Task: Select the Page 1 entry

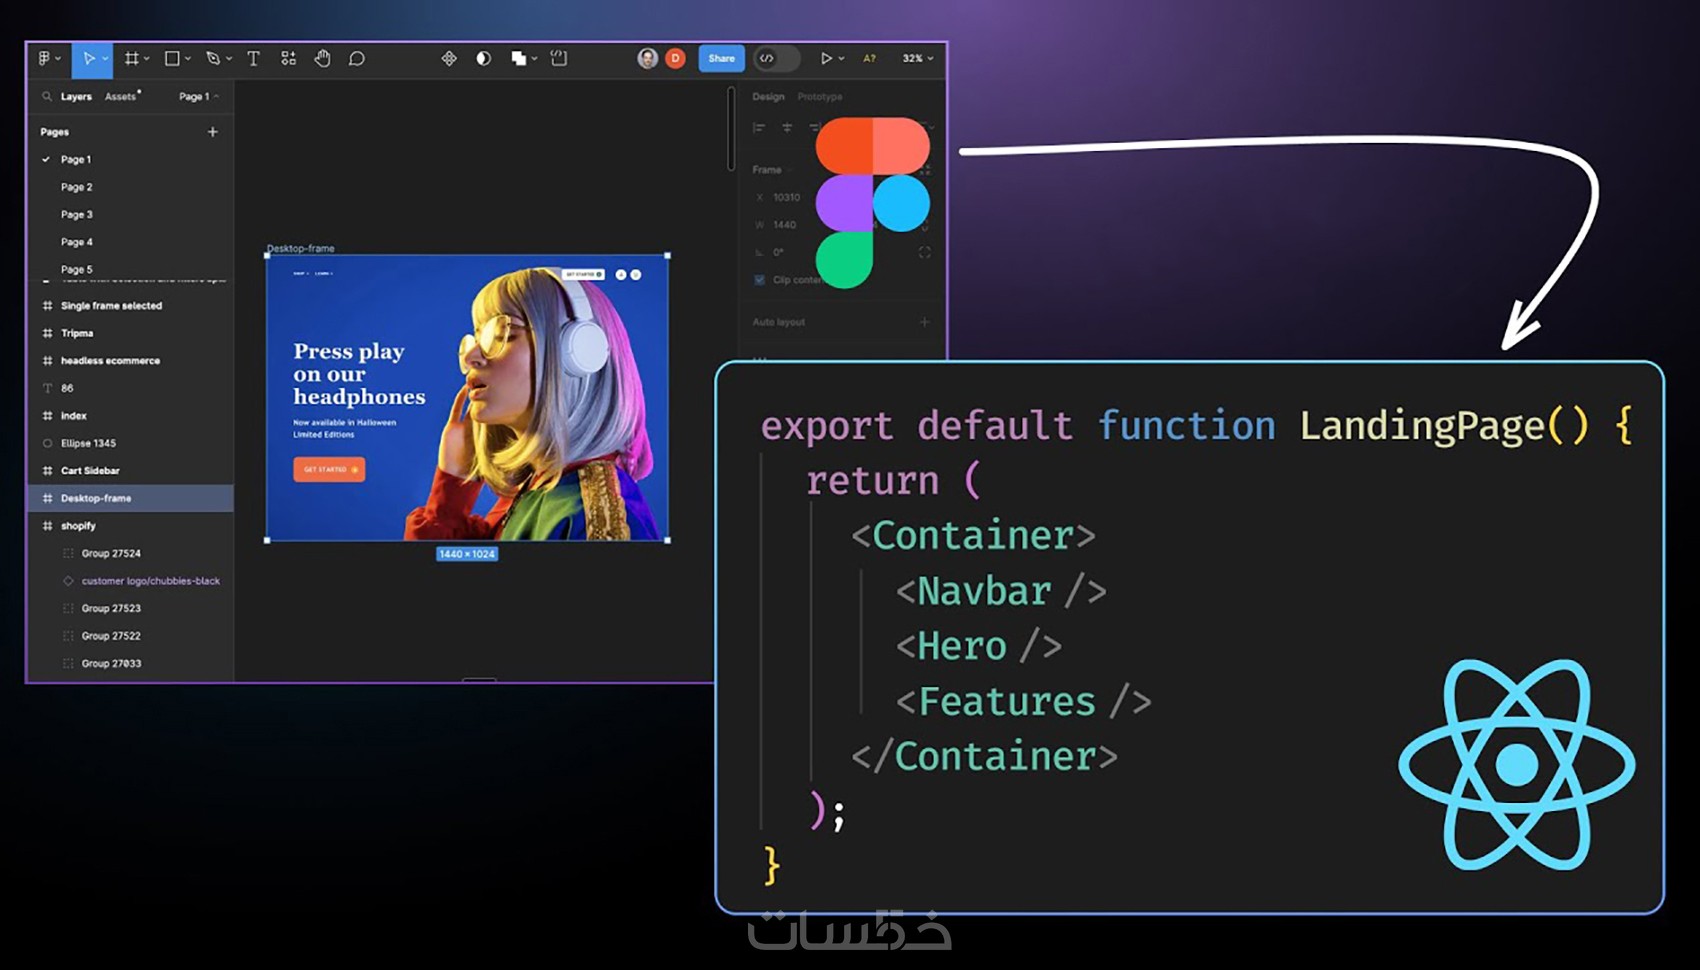Action: coord(76,160)
